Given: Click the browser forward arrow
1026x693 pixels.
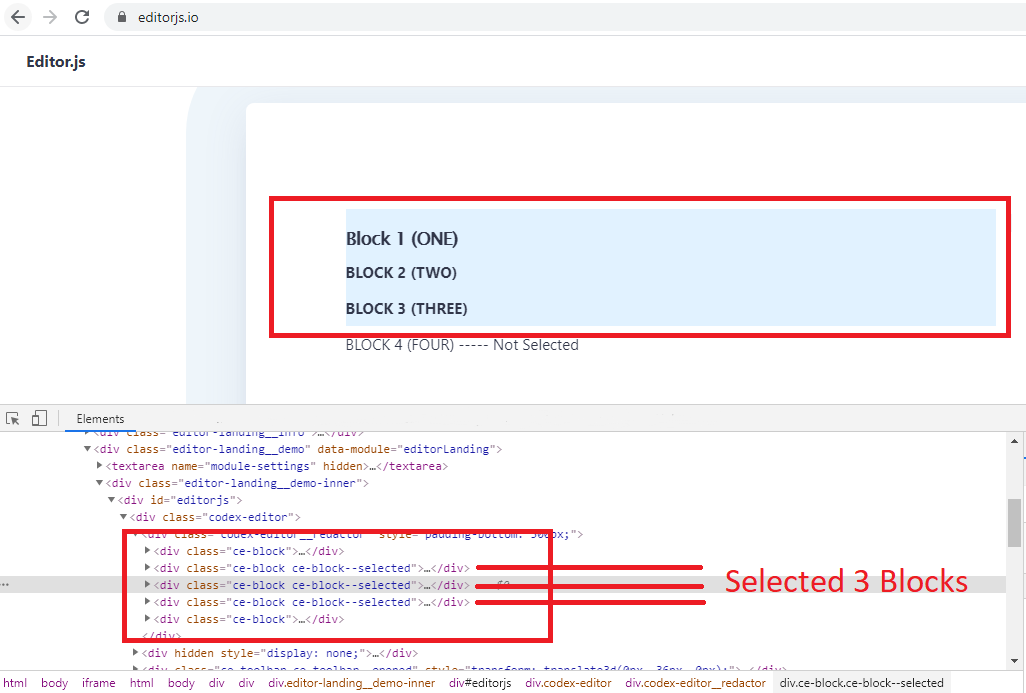Looking at the screenshot, I should click(x=50, y=17).
